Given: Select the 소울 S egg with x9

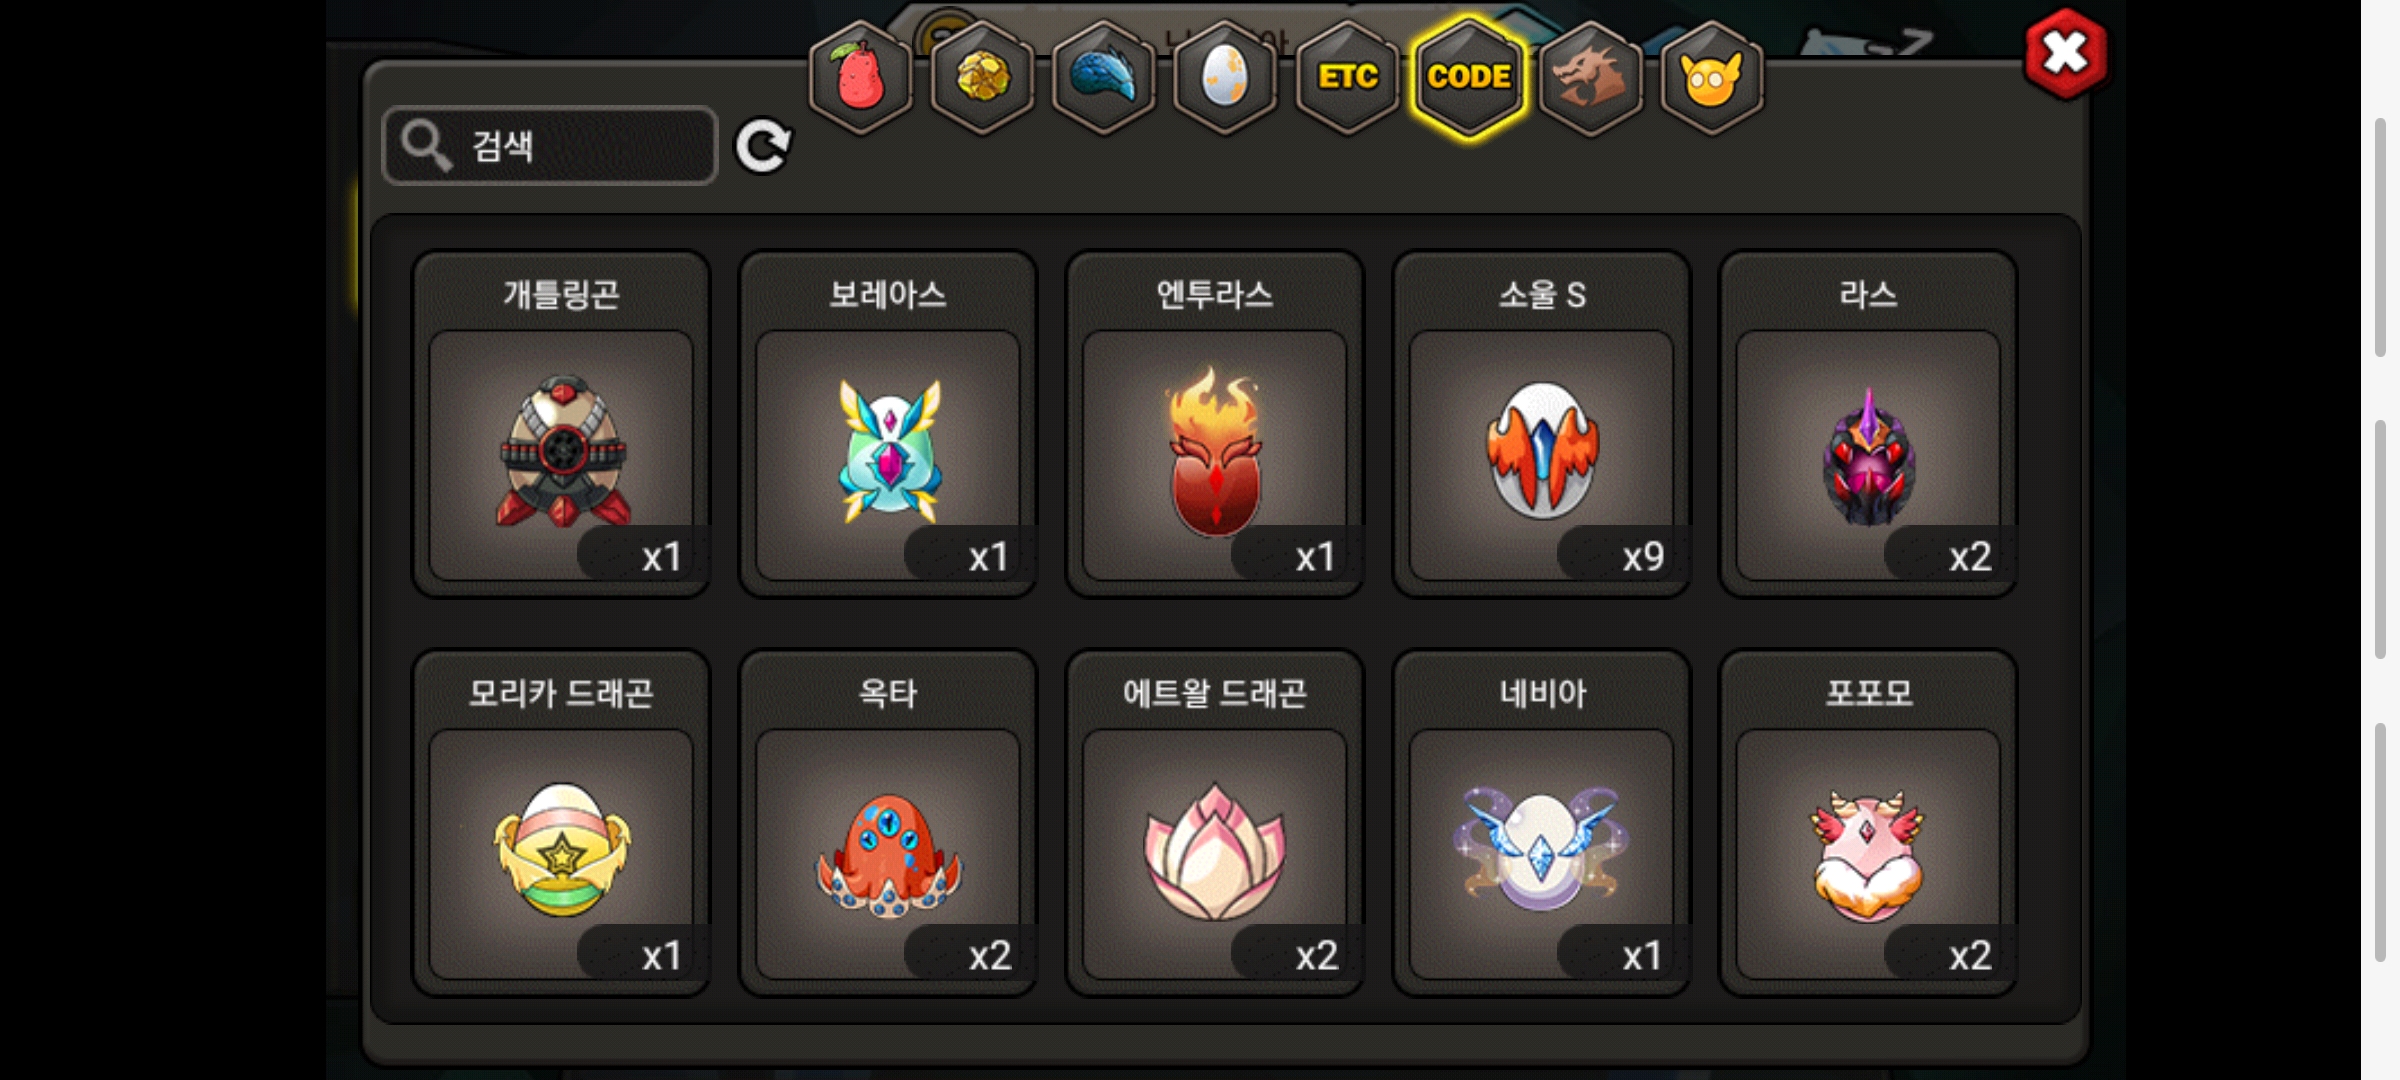Looking at the screenshot, I should coord(1542,424).
